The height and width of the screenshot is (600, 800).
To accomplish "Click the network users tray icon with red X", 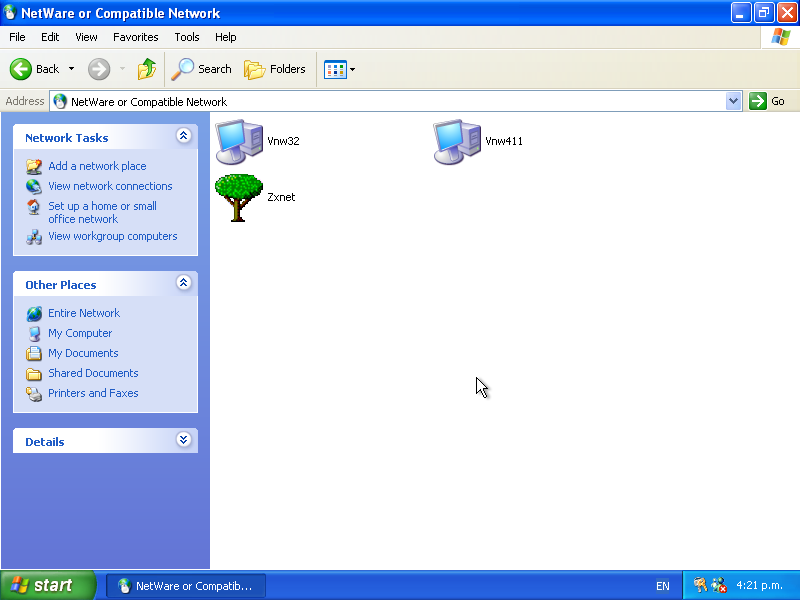I will coord(719,585).
